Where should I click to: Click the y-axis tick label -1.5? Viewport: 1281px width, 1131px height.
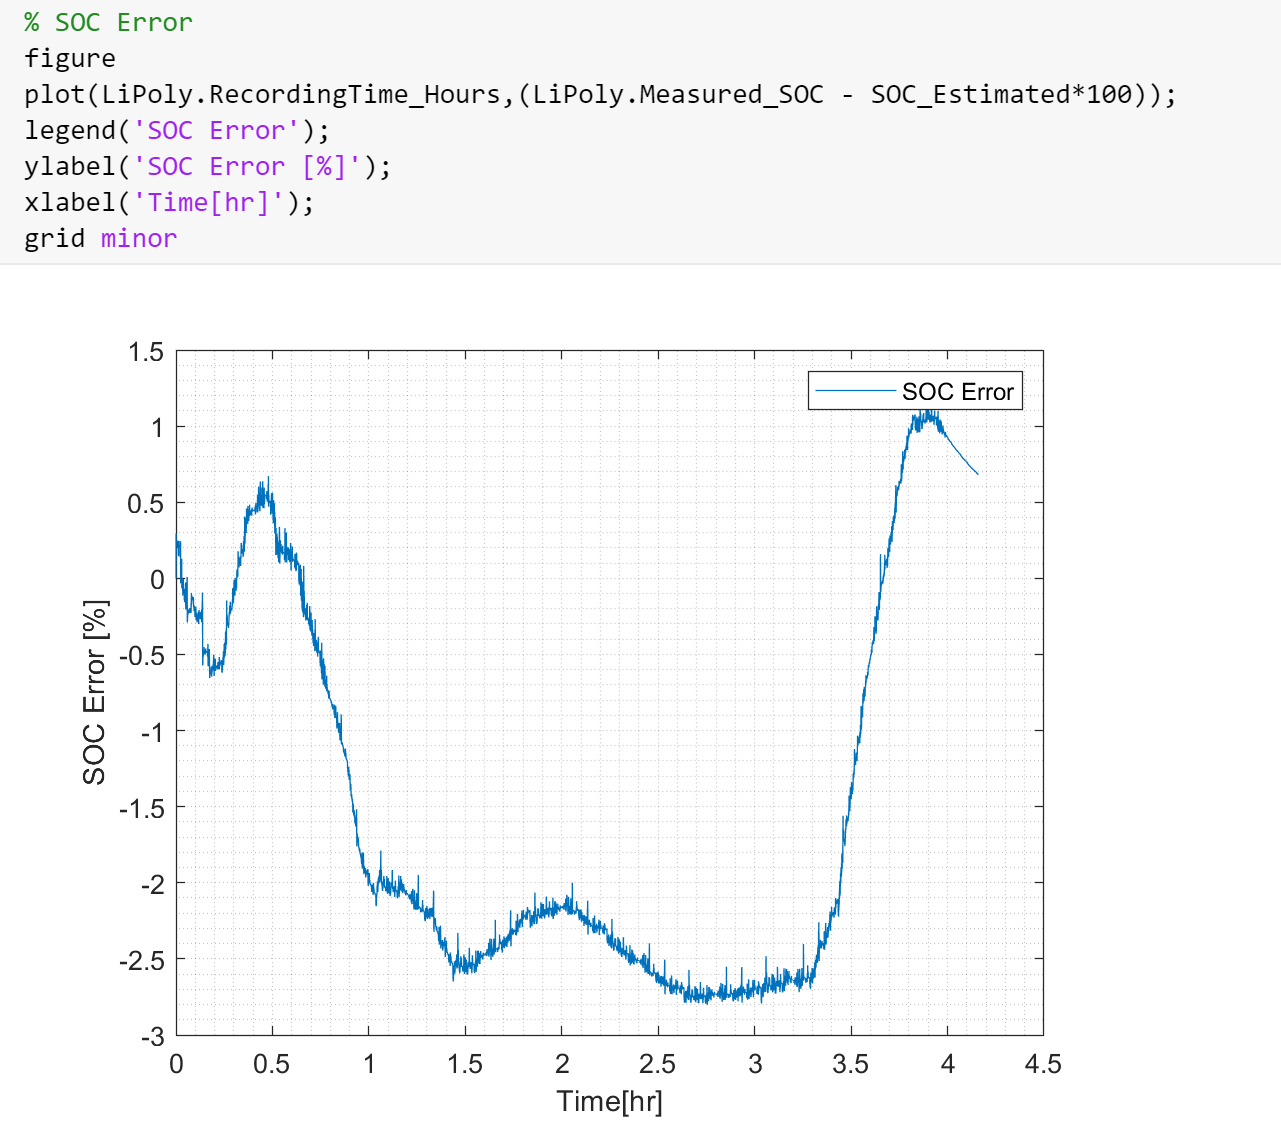[141, 808]
